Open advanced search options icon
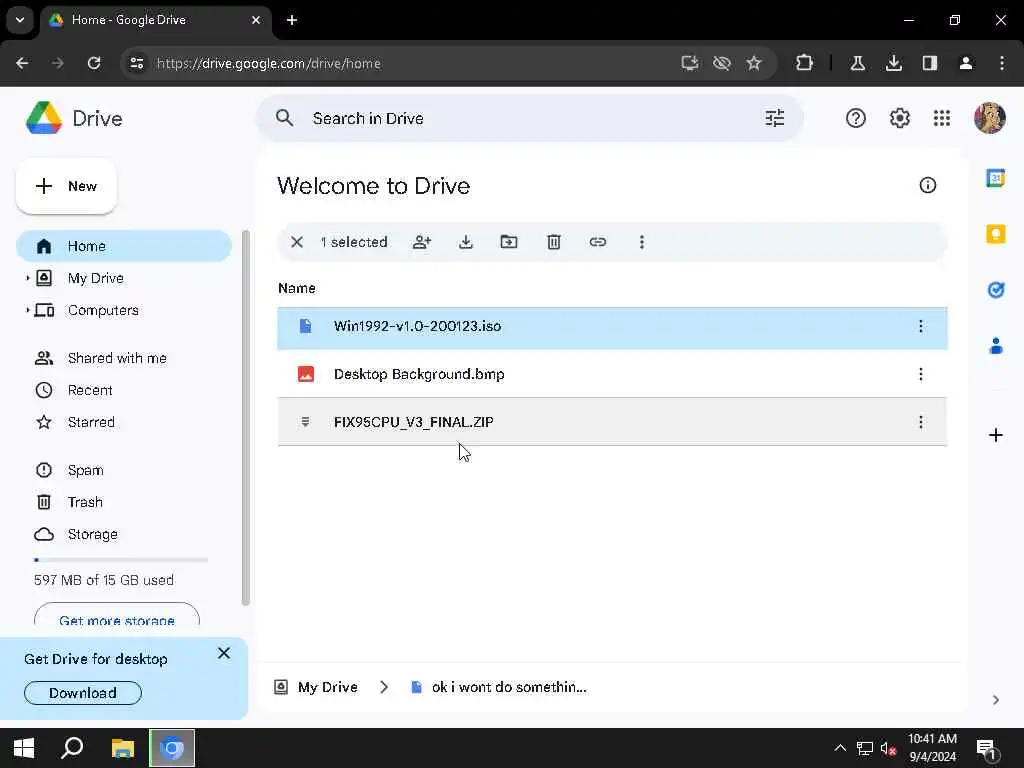The height and width of the screenshot is (768, 1024). click(775, 118)
